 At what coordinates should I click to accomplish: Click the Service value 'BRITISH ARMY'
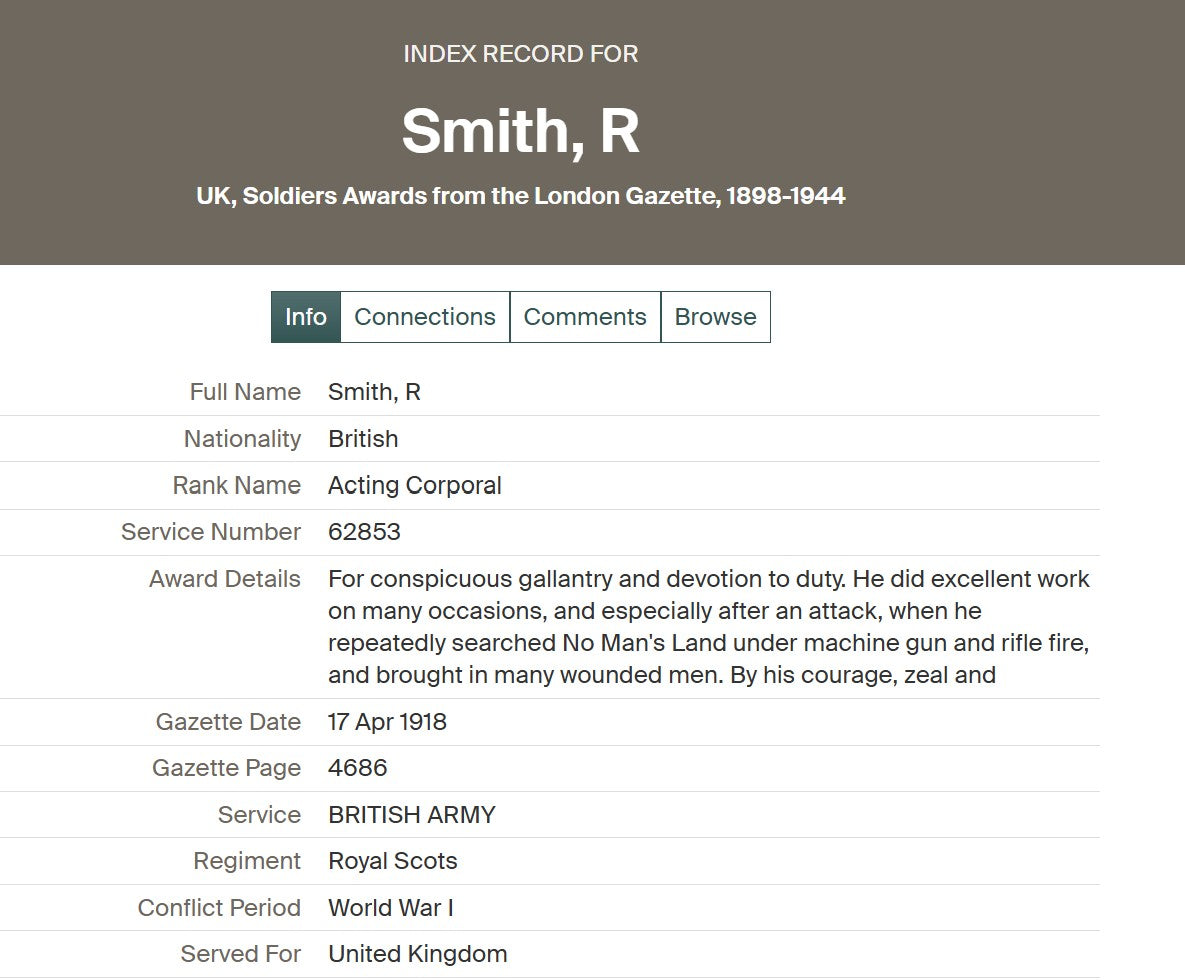(x=411, y=815)
